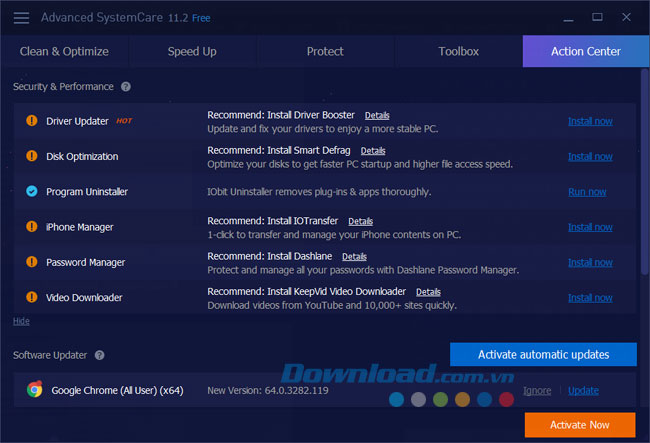Select the Protect tab
Screen dimensions: 650x443
[325, 51]
